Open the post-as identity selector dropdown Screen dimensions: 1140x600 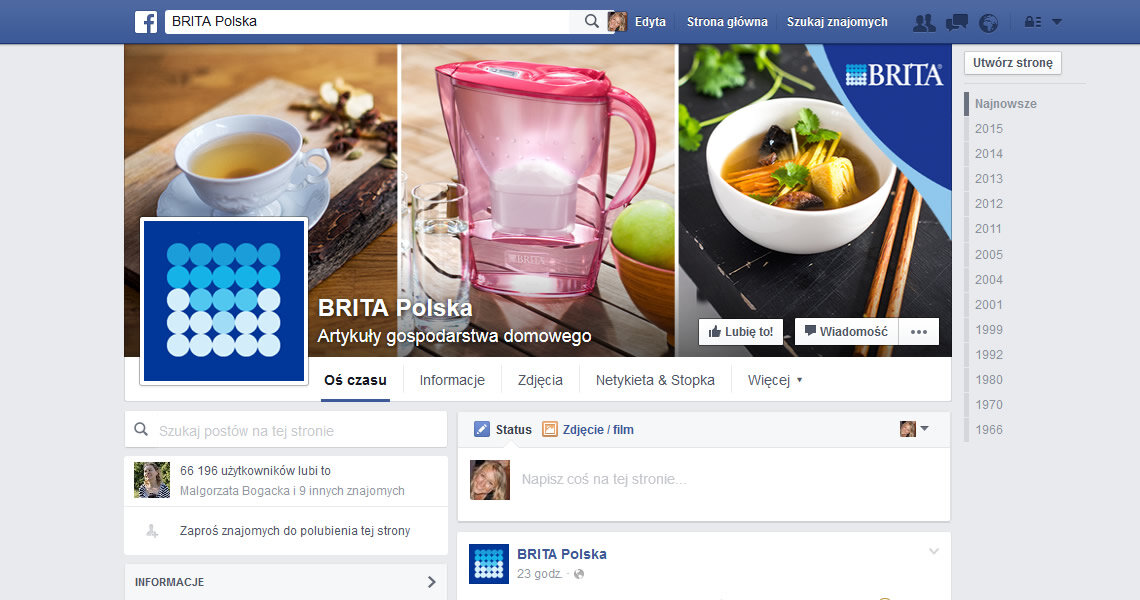(x=914, y=429)
